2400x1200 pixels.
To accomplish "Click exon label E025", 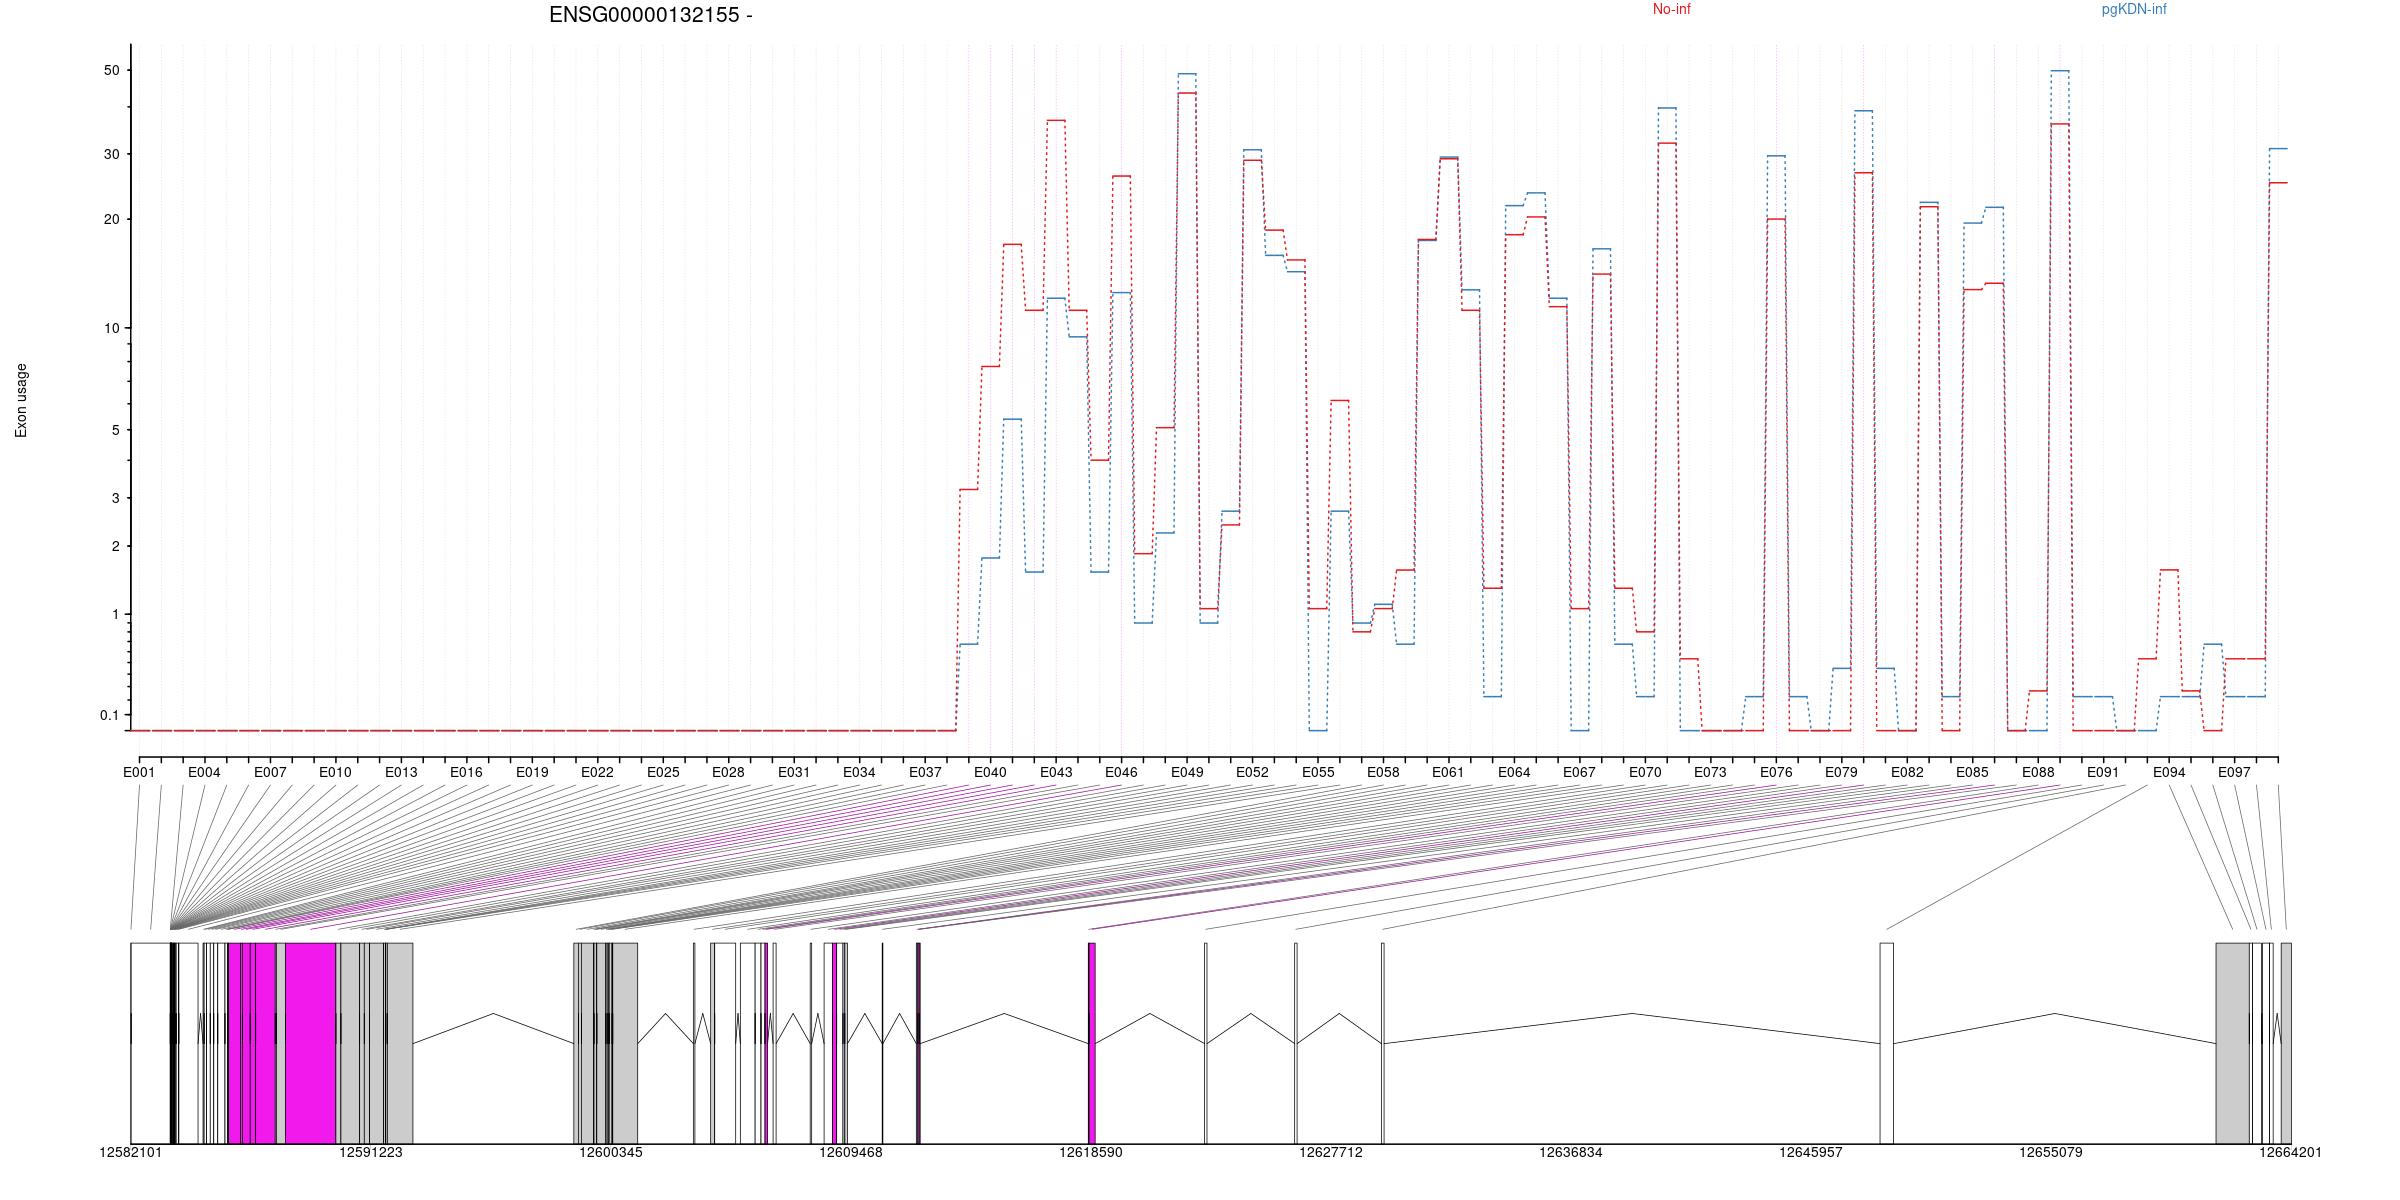I will coord(663,772).
